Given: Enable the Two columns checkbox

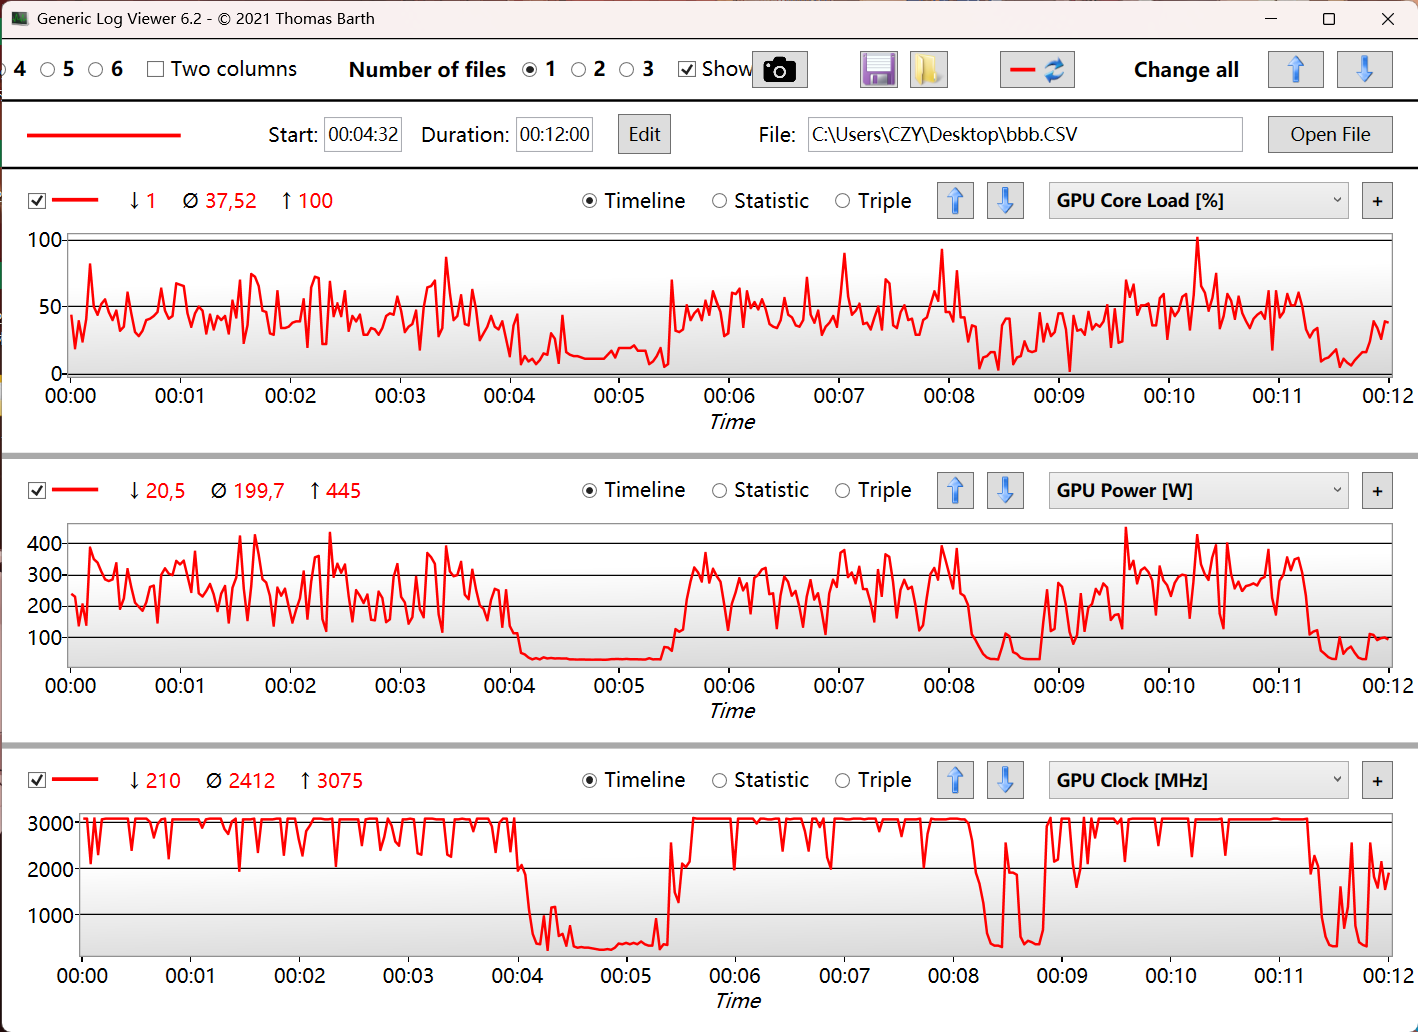Looking at the screenshot, I should coord(156,69).
